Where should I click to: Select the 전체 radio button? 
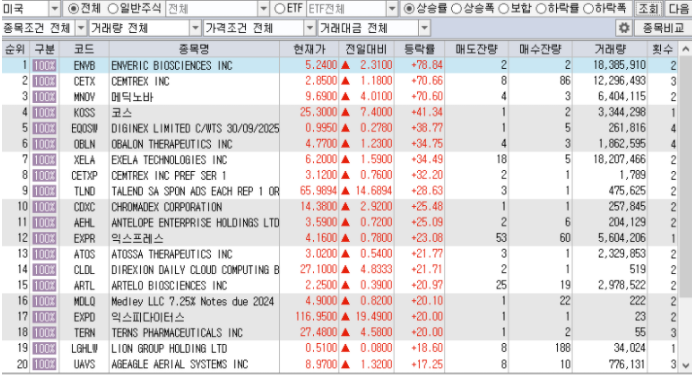(73, 8)
